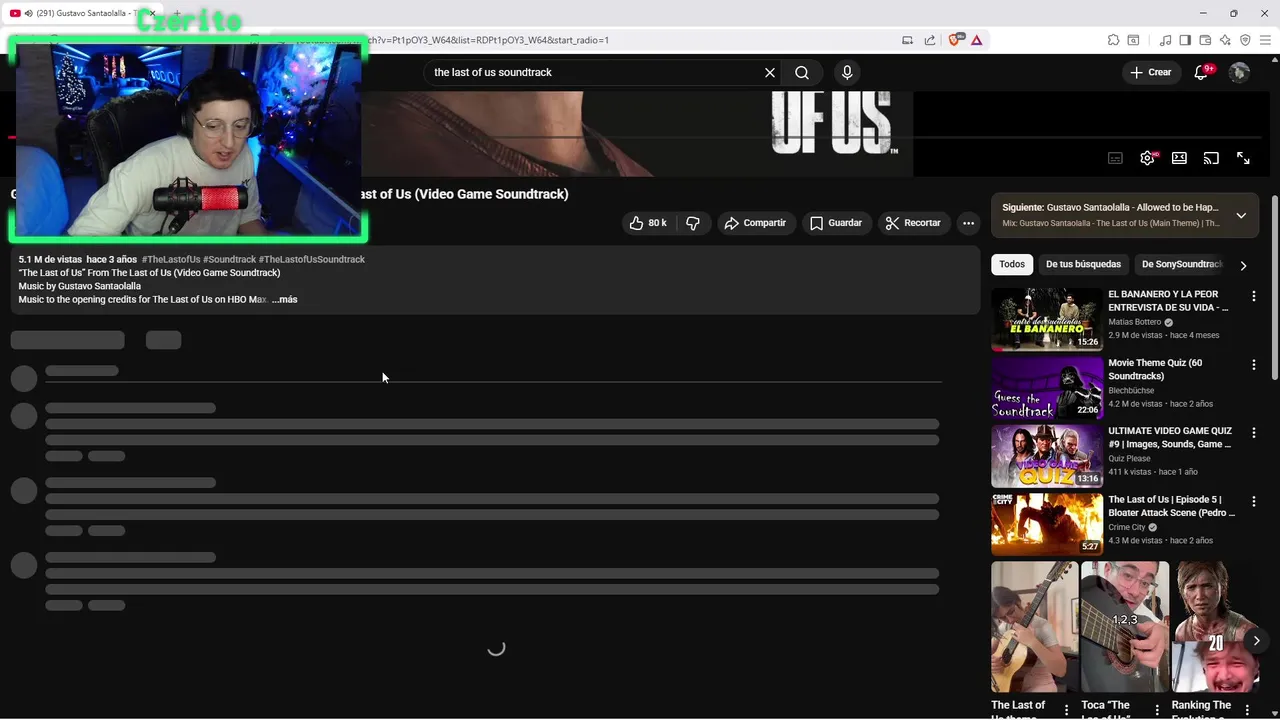Select the De tus búsquedas chip
Viewport: 1280px width, 720px height.
[x=1083, y=264]
